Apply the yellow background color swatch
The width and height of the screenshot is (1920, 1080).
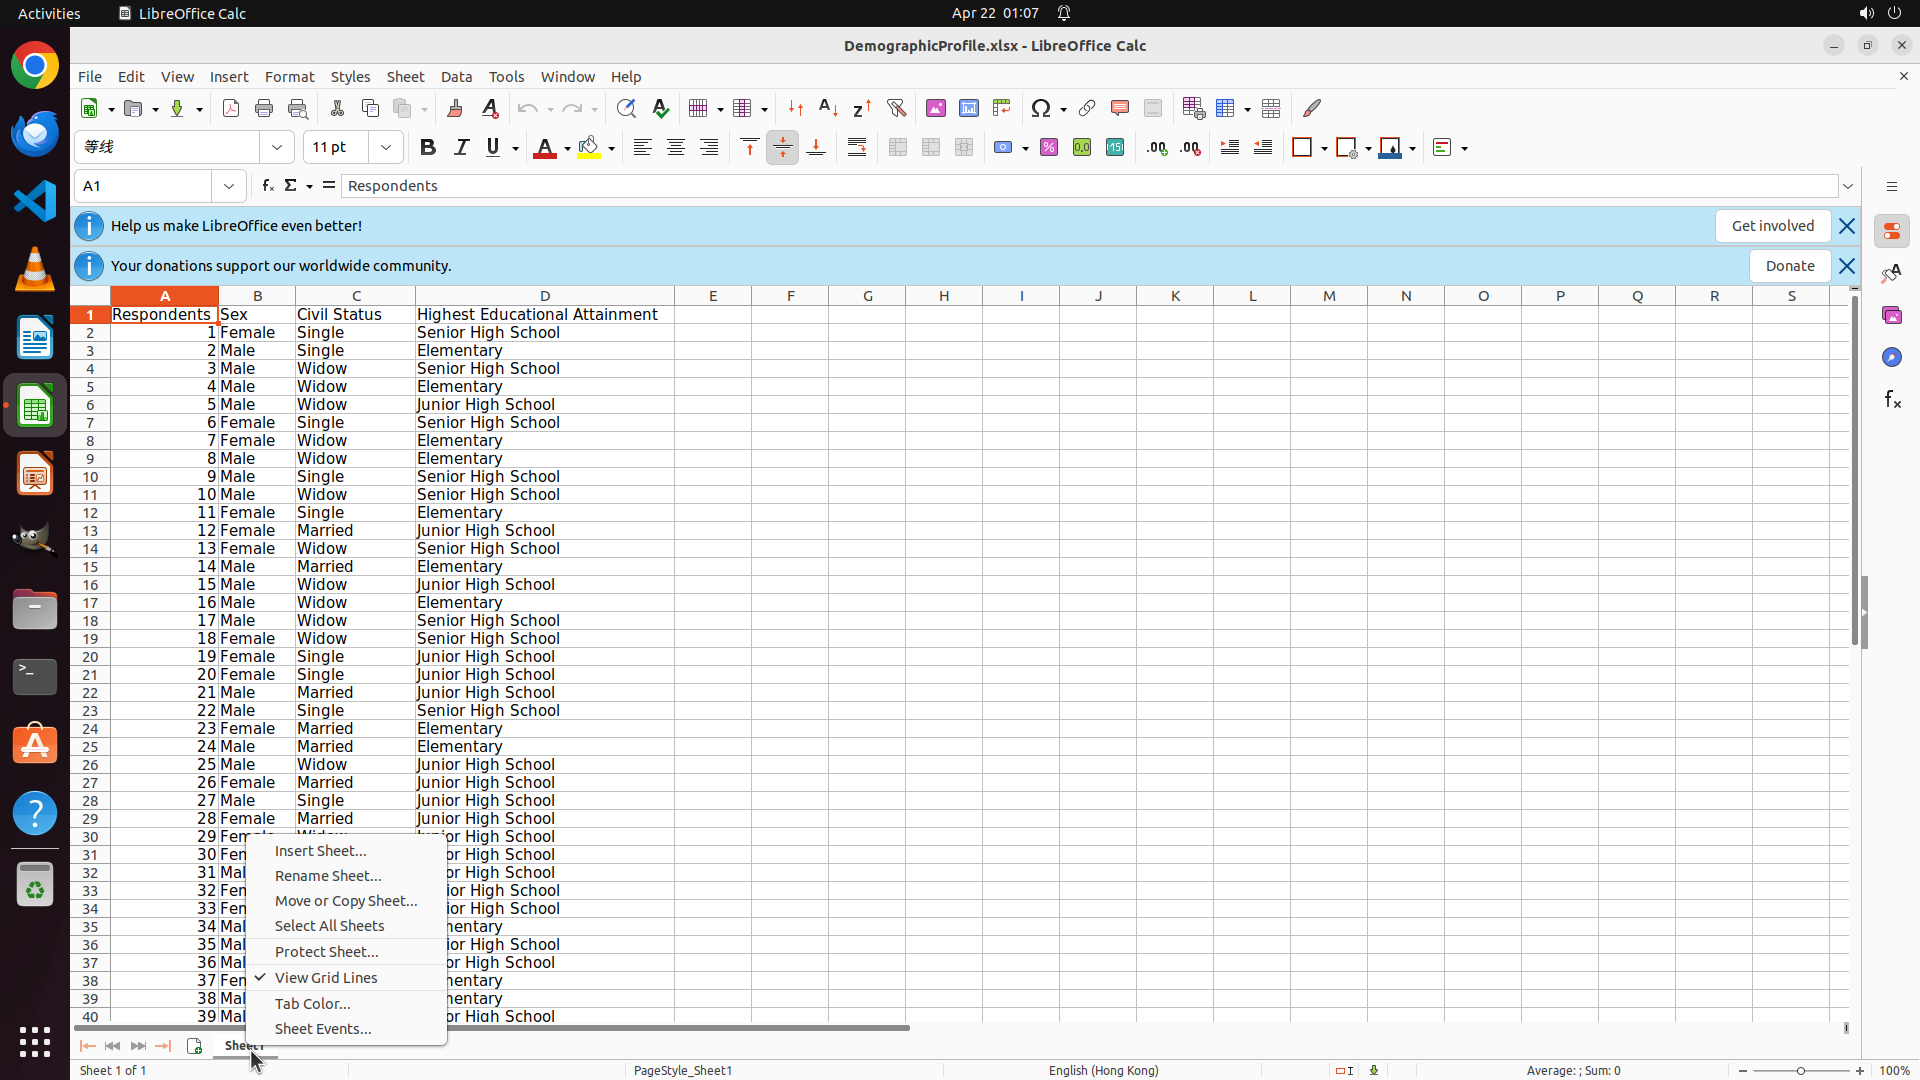coord(589,148)
